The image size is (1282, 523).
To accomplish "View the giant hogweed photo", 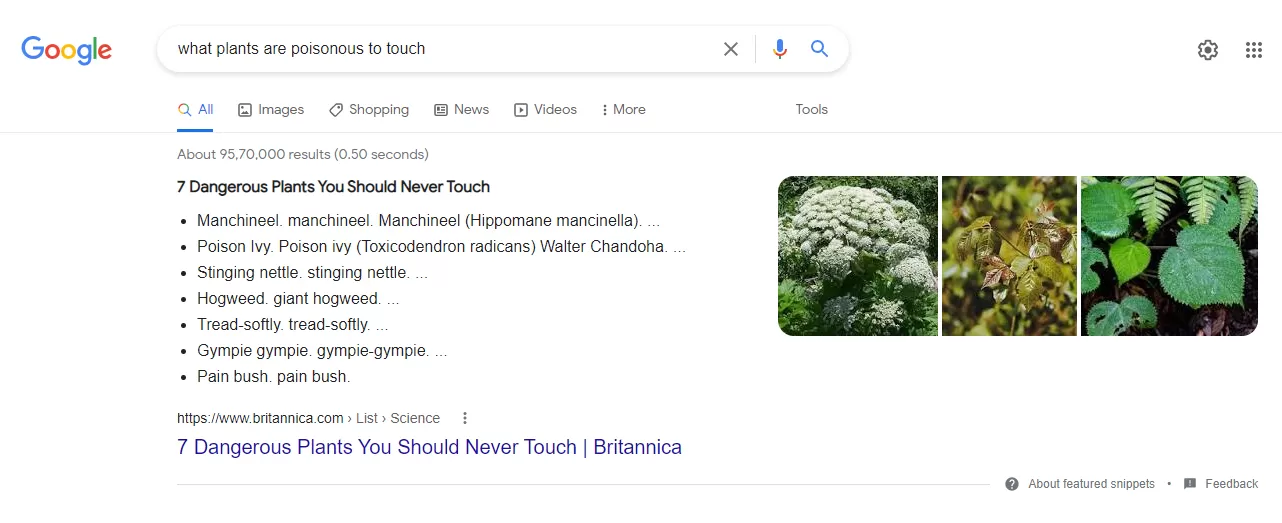I will 858,256.
